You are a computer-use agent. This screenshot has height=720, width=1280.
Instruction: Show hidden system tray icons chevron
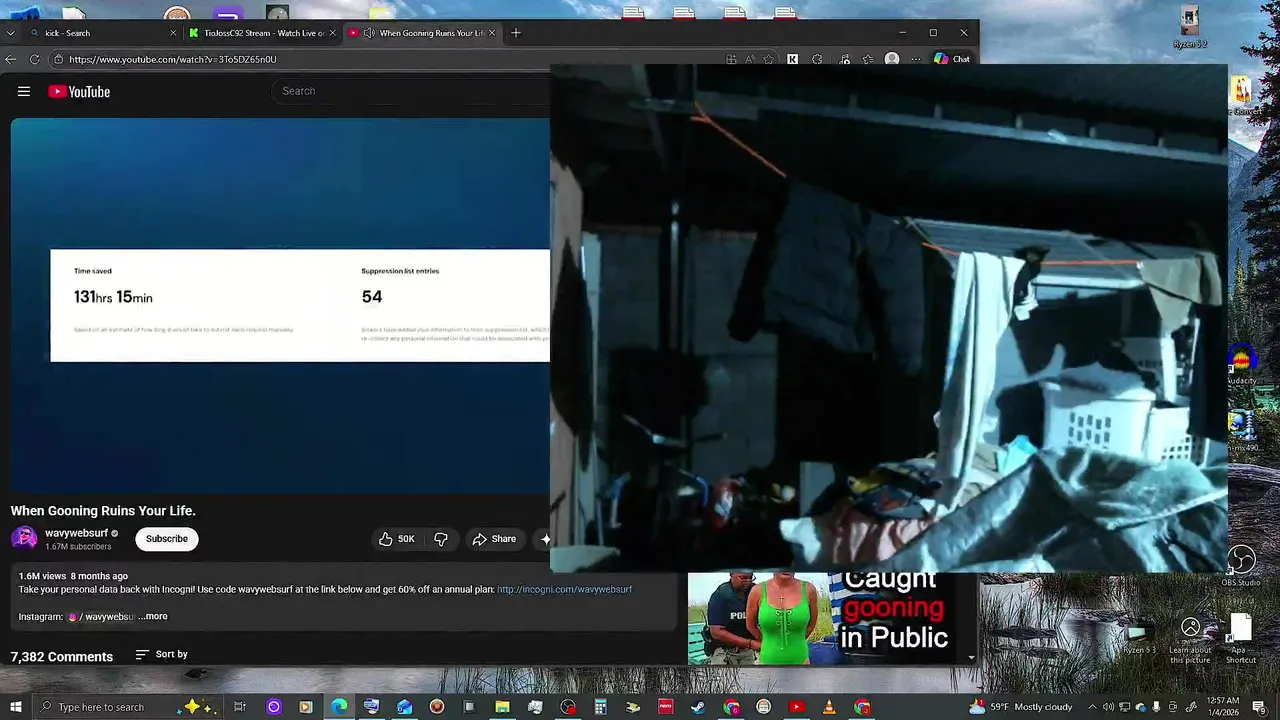pos(1092,707)
